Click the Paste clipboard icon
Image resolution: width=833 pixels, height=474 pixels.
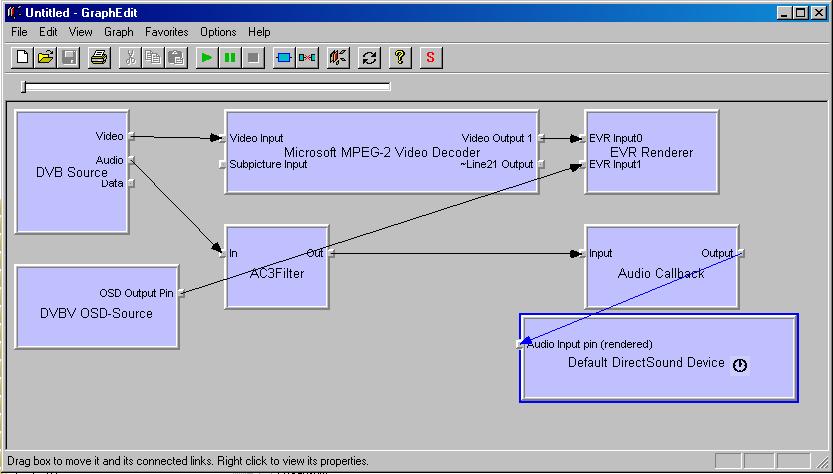click(176, 57)
